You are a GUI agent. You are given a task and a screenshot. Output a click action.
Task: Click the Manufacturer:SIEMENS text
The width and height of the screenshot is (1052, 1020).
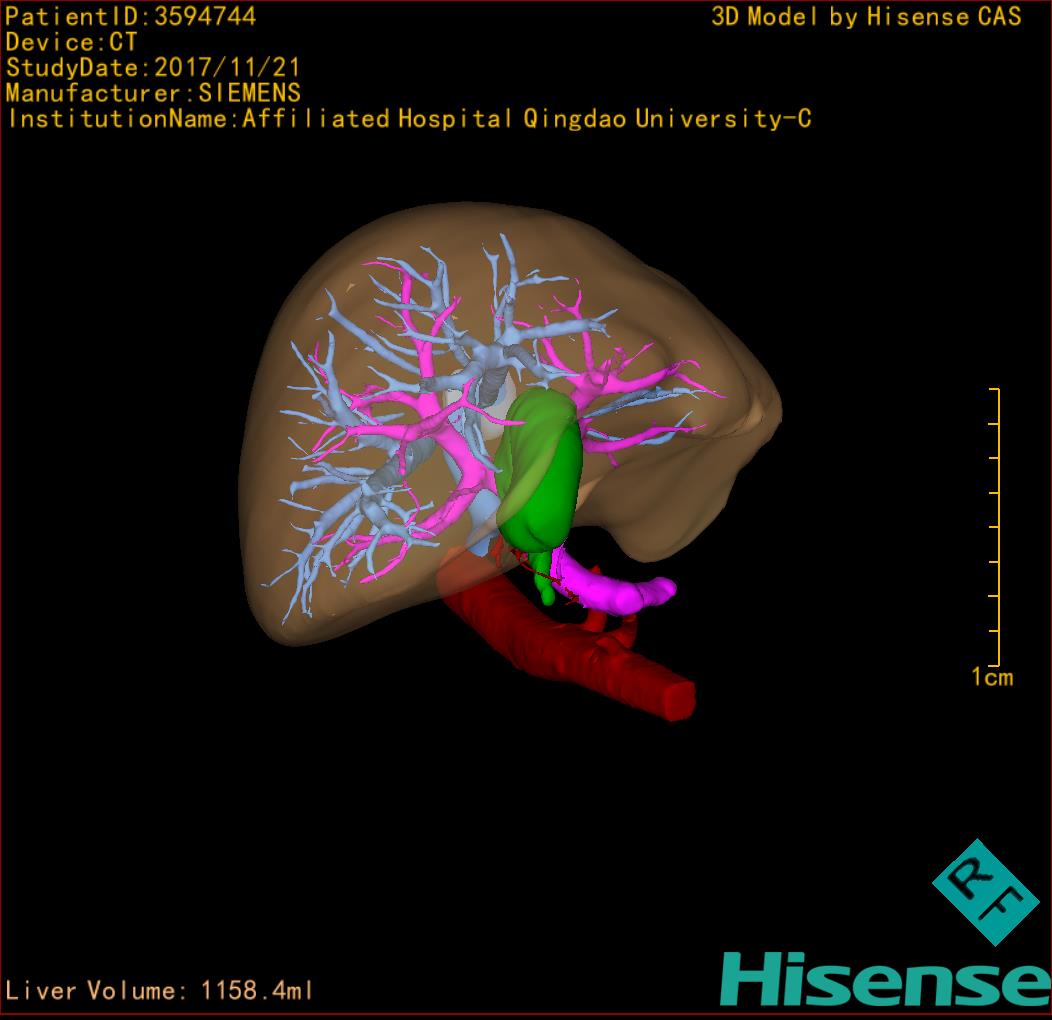tap(153, 93)
